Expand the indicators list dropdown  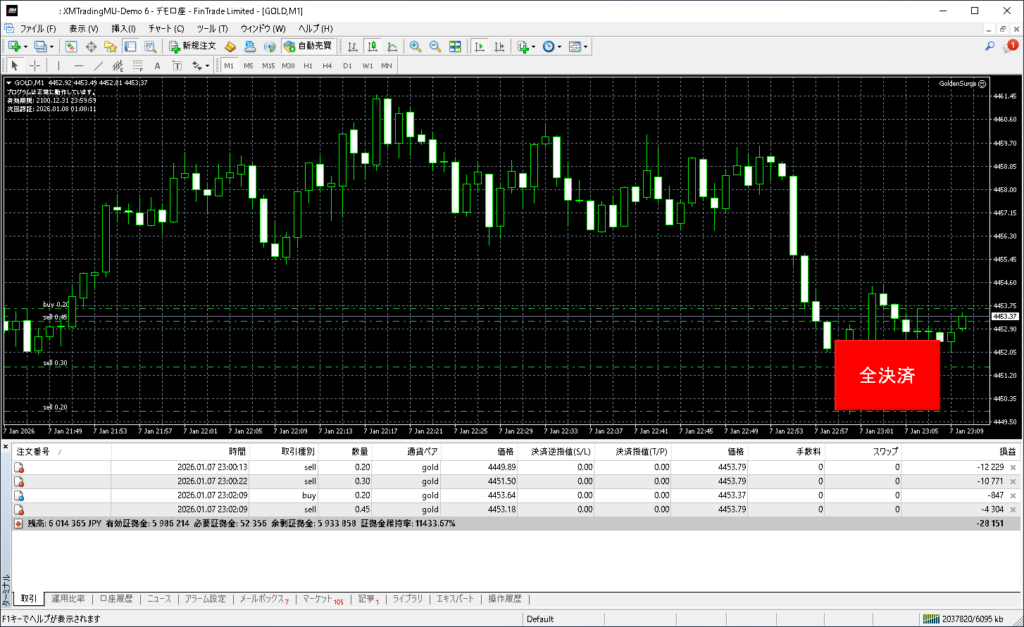[x=535, y=46]
